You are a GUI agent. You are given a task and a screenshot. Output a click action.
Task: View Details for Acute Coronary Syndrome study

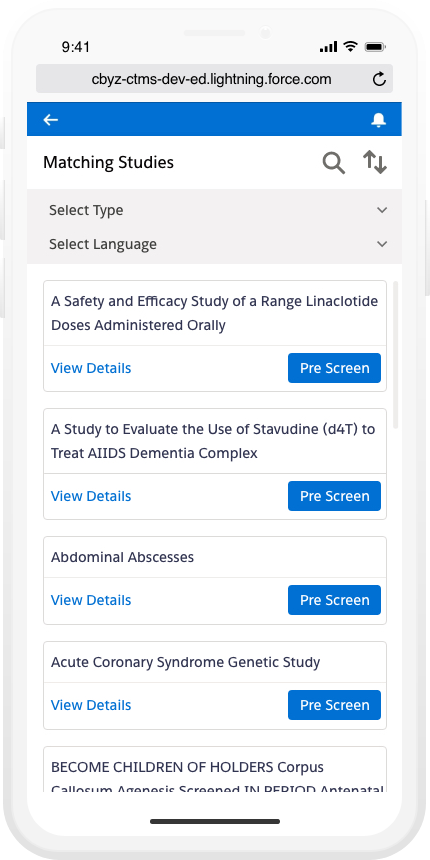pos(91,705)
